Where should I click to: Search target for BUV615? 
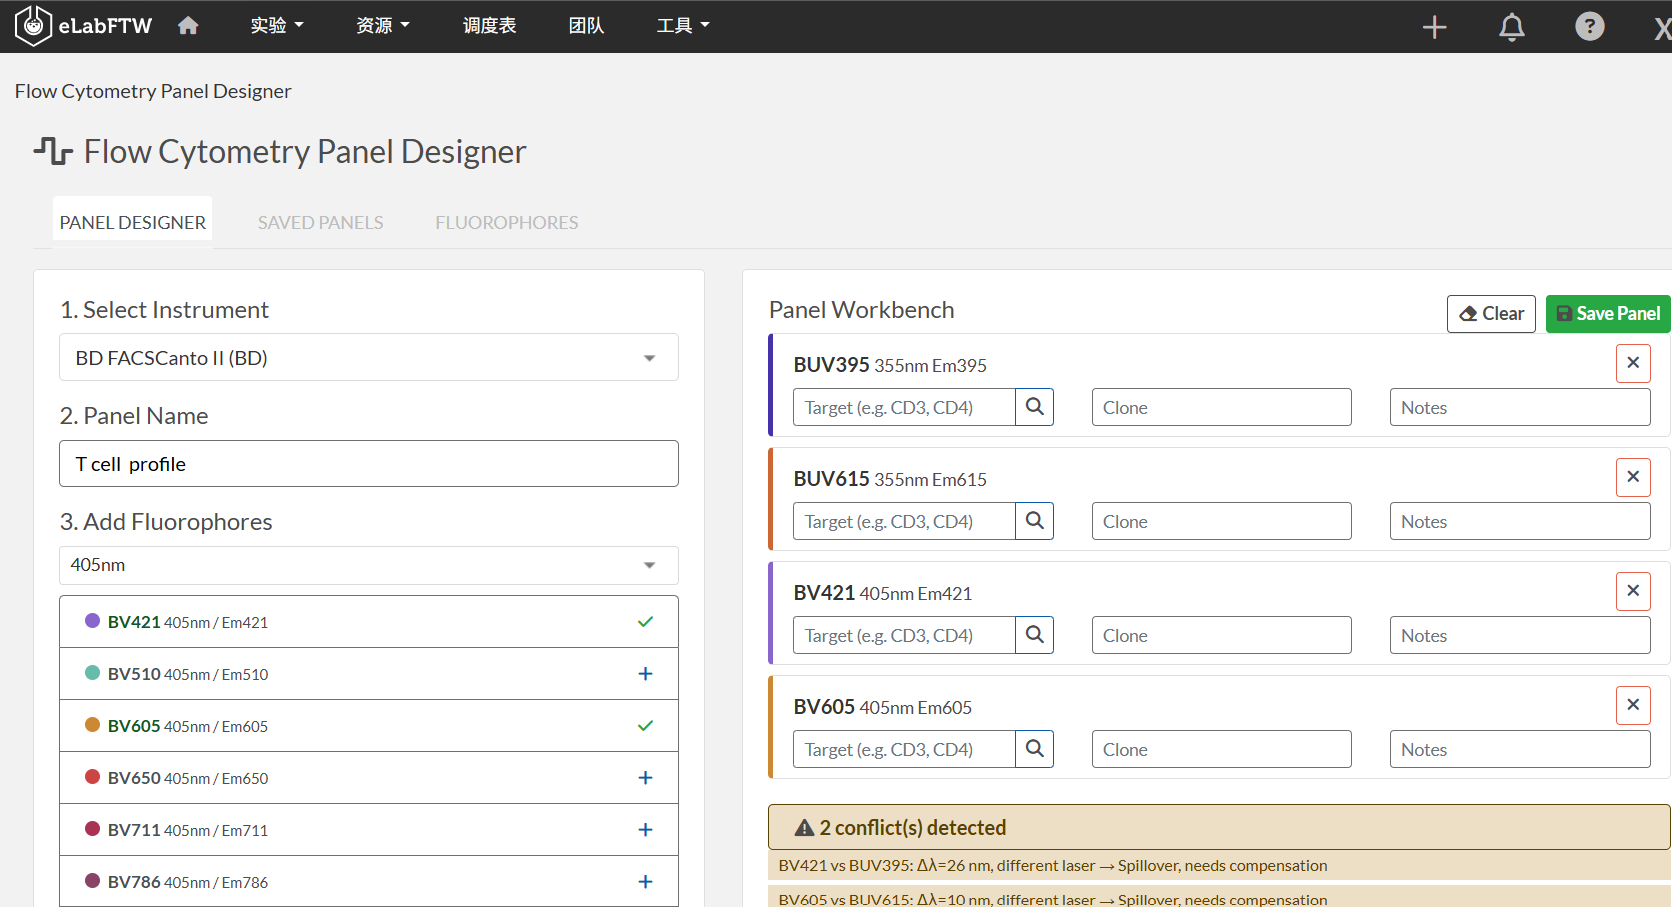1035,521
